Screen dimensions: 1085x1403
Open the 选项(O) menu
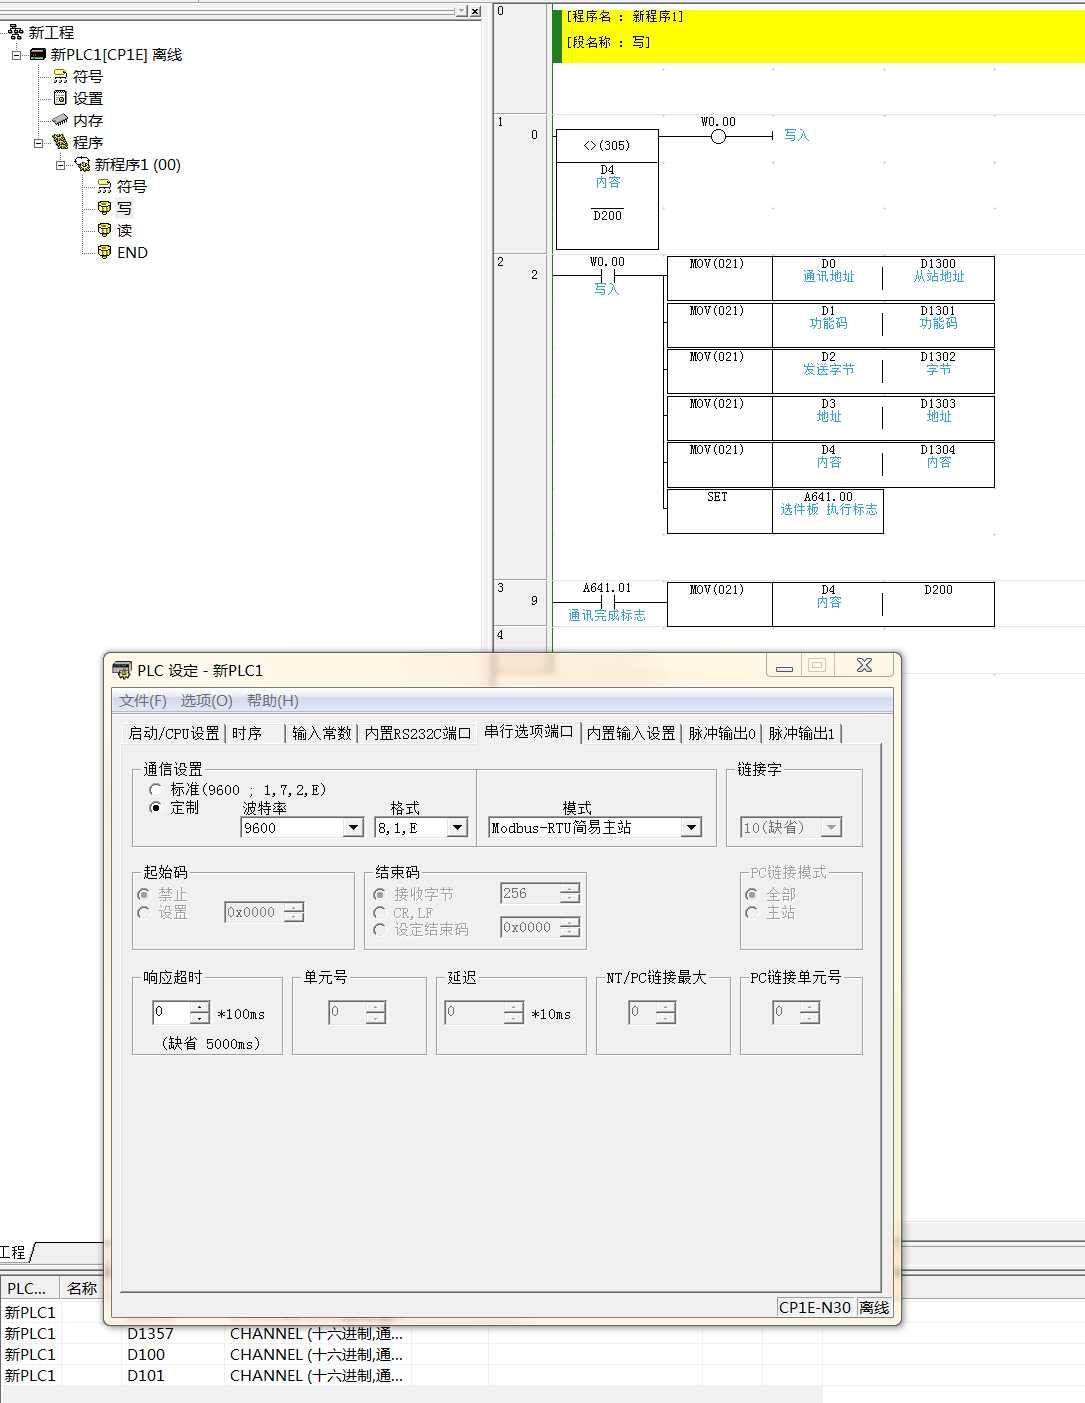[206, 701]
